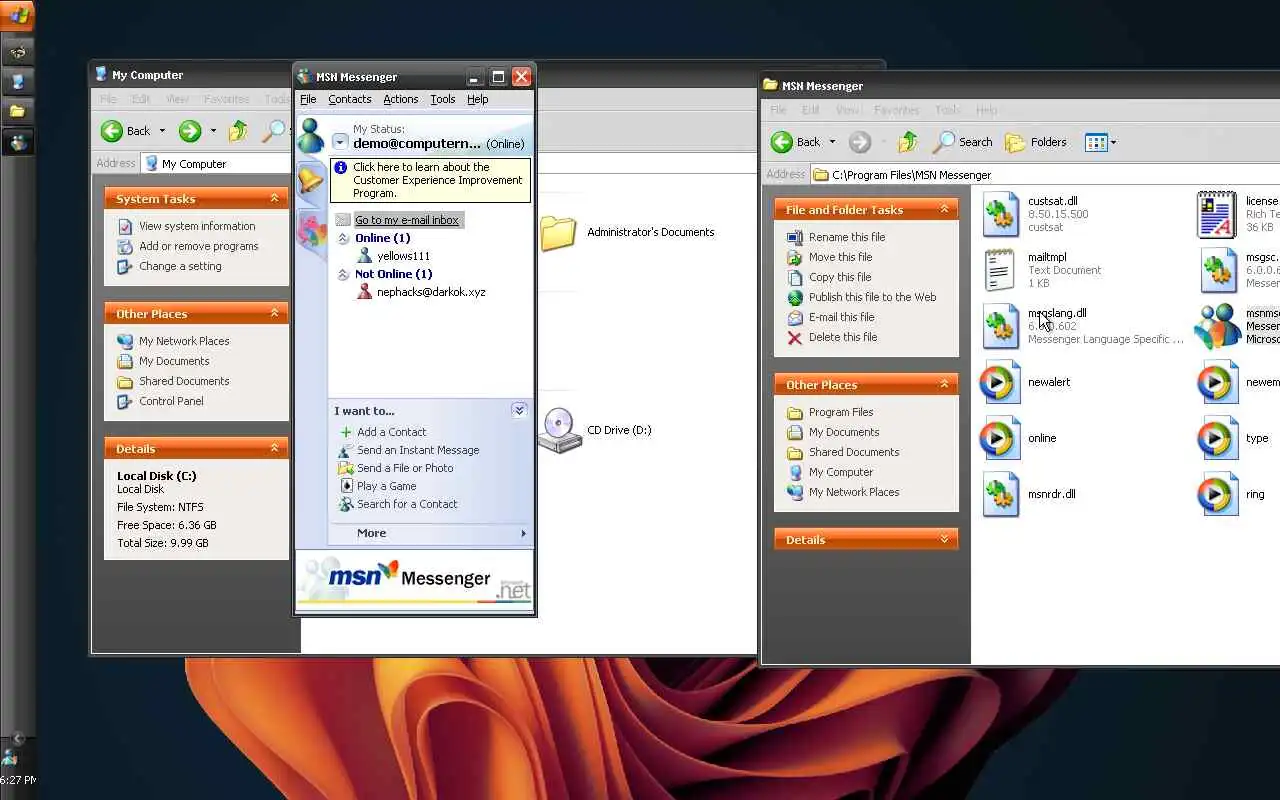Open My Computer link in MSN Messenger folder sidebar
This screenshot has width=1280, height=800.
[x=841, y=472]
